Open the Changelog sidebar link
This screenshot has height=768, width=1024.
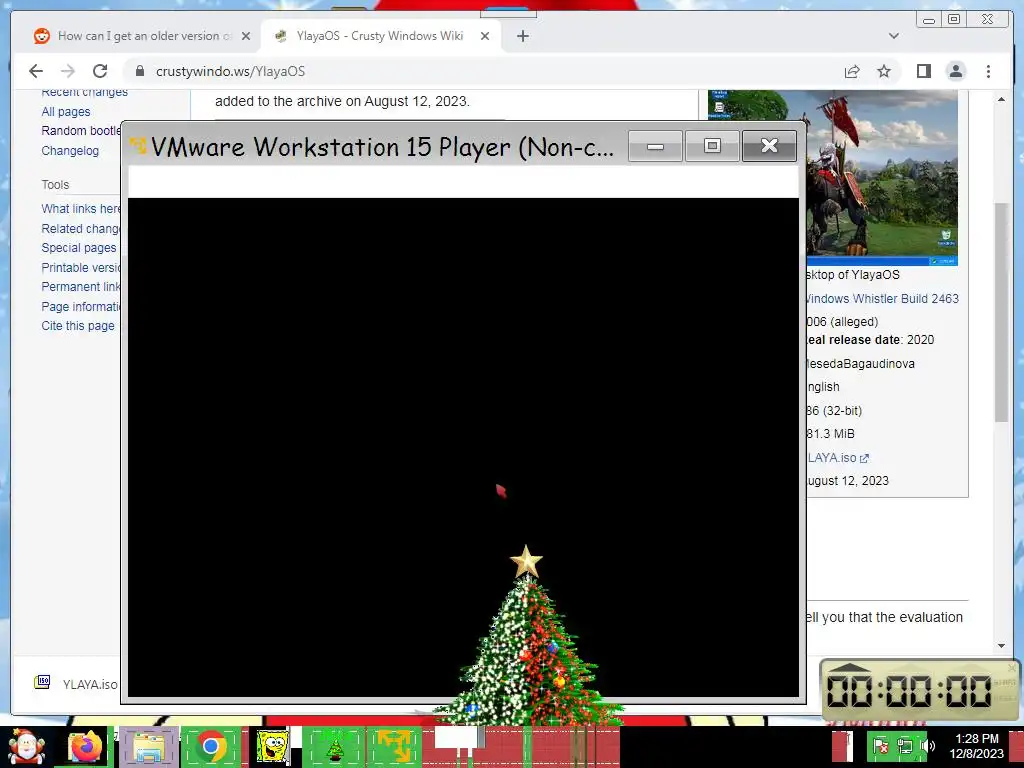(70, 151)
